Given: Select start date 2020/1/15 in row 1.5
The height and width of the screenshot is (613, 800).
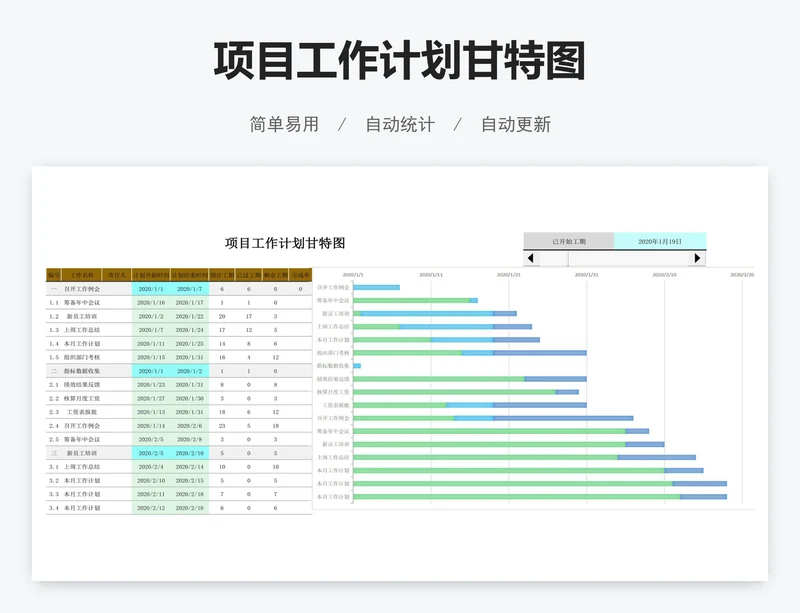Looking at the screenshot, I should pos(151,357).
